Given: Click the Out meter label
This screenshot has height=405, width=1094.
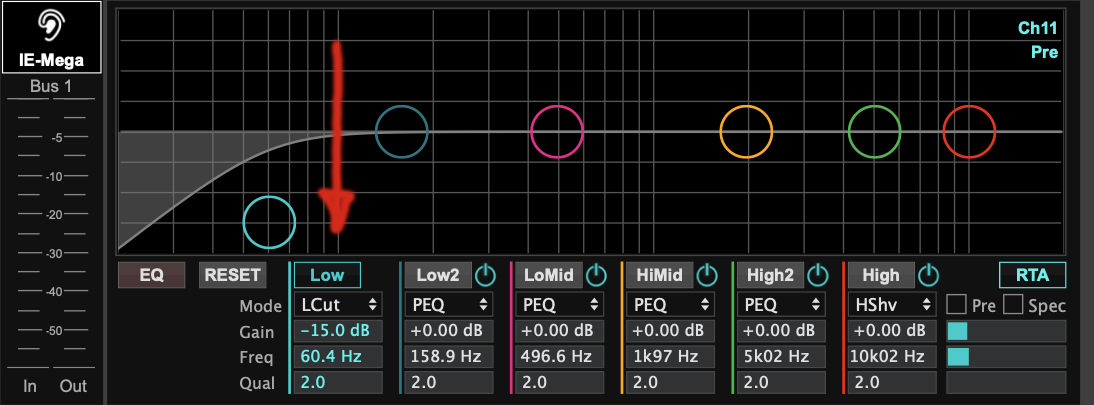Looking at the screenshot, I should point(73,385).
